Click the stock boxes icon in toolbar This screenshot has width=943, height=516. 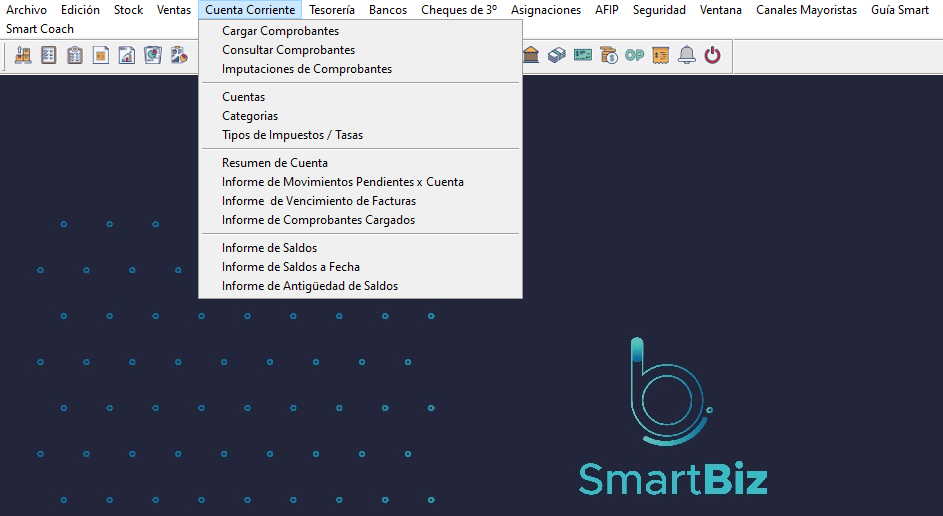[x=22, y=56]
